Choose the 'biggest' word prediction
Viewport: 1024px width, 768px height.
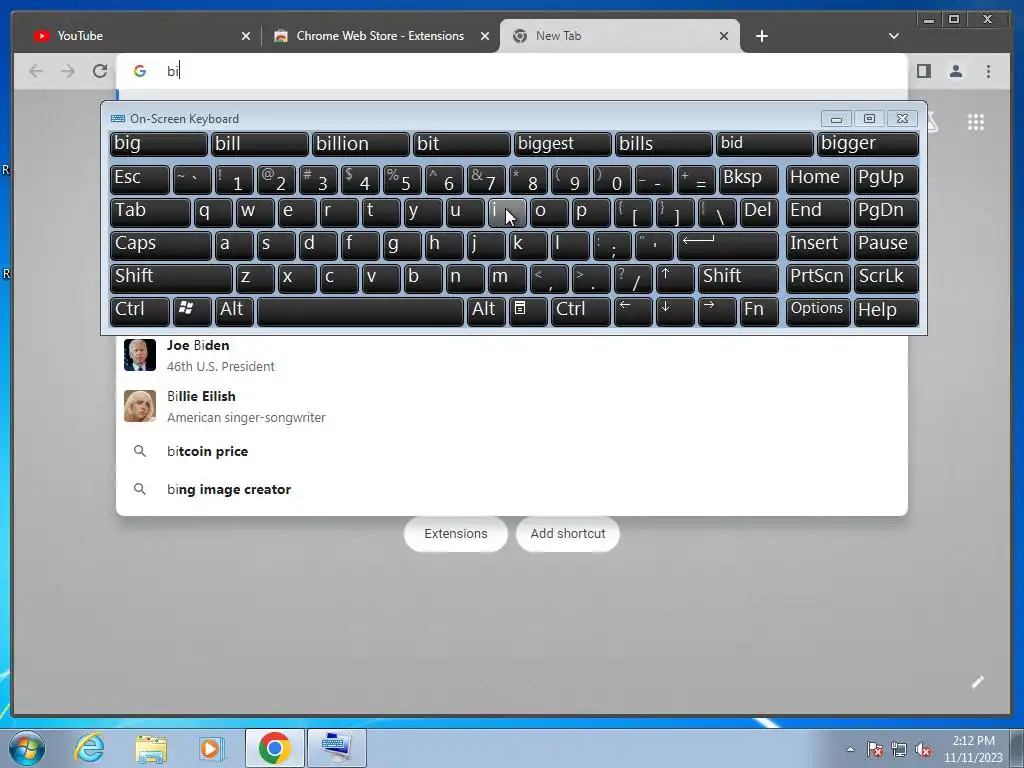coord(562,144)
